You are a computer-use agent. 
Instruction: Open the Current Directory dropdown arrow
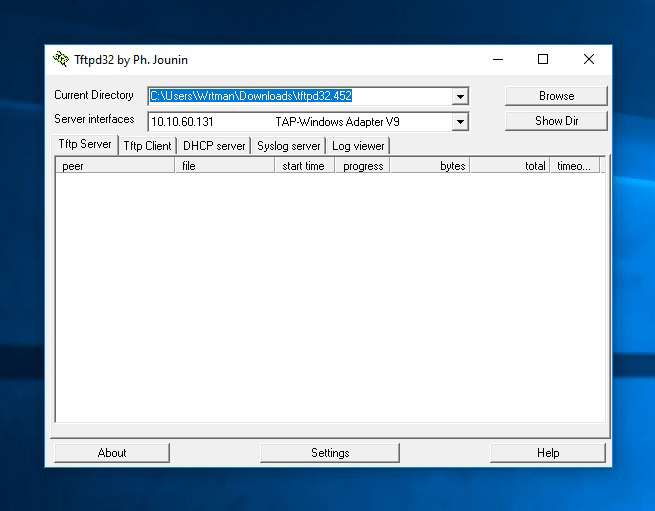pyautogui.click(x=460, y=97)
